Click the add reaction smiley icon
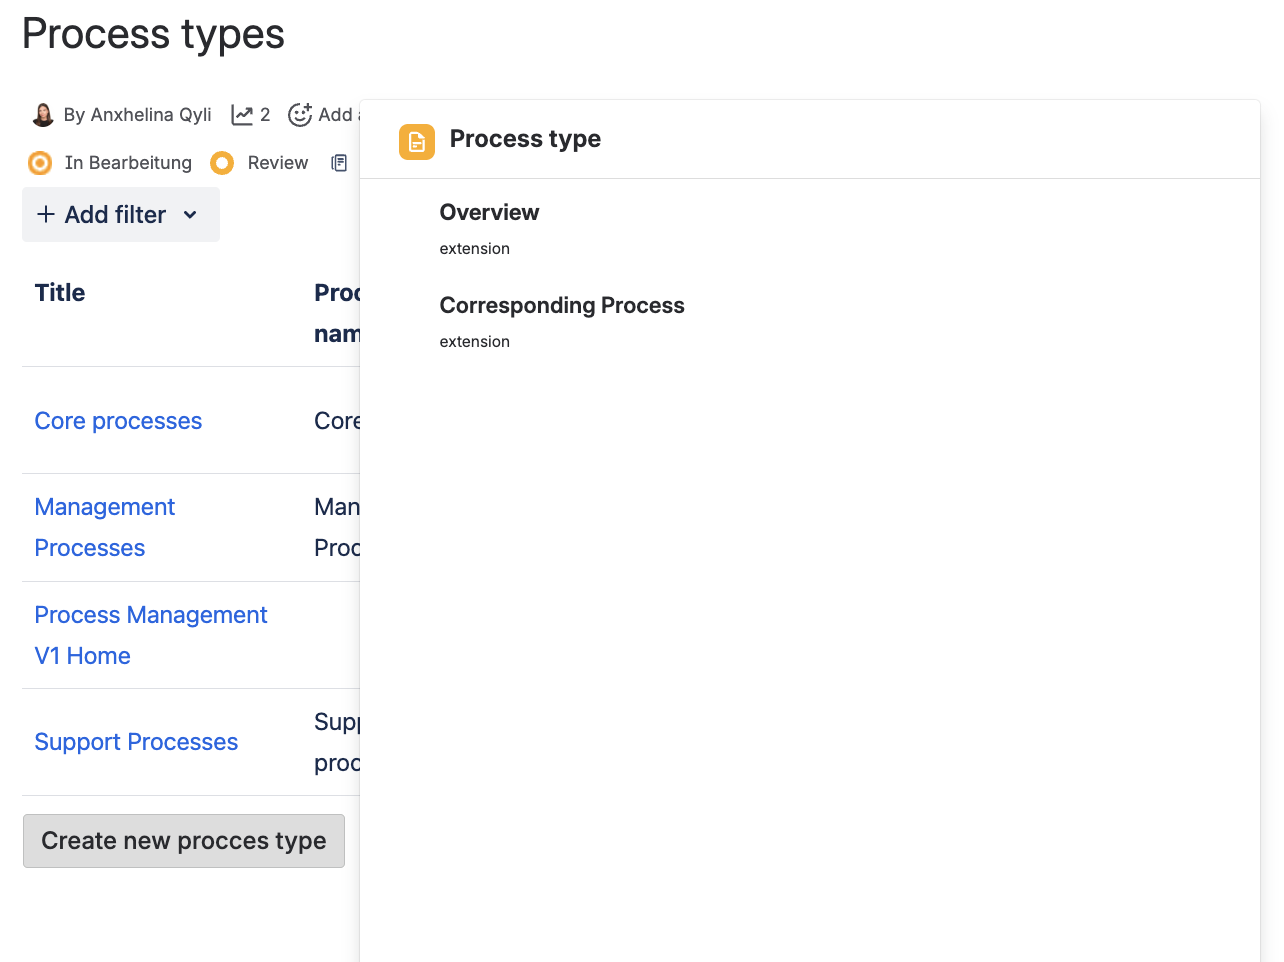The width and height of the screenshot is (1284, 962). coord(300,115)
